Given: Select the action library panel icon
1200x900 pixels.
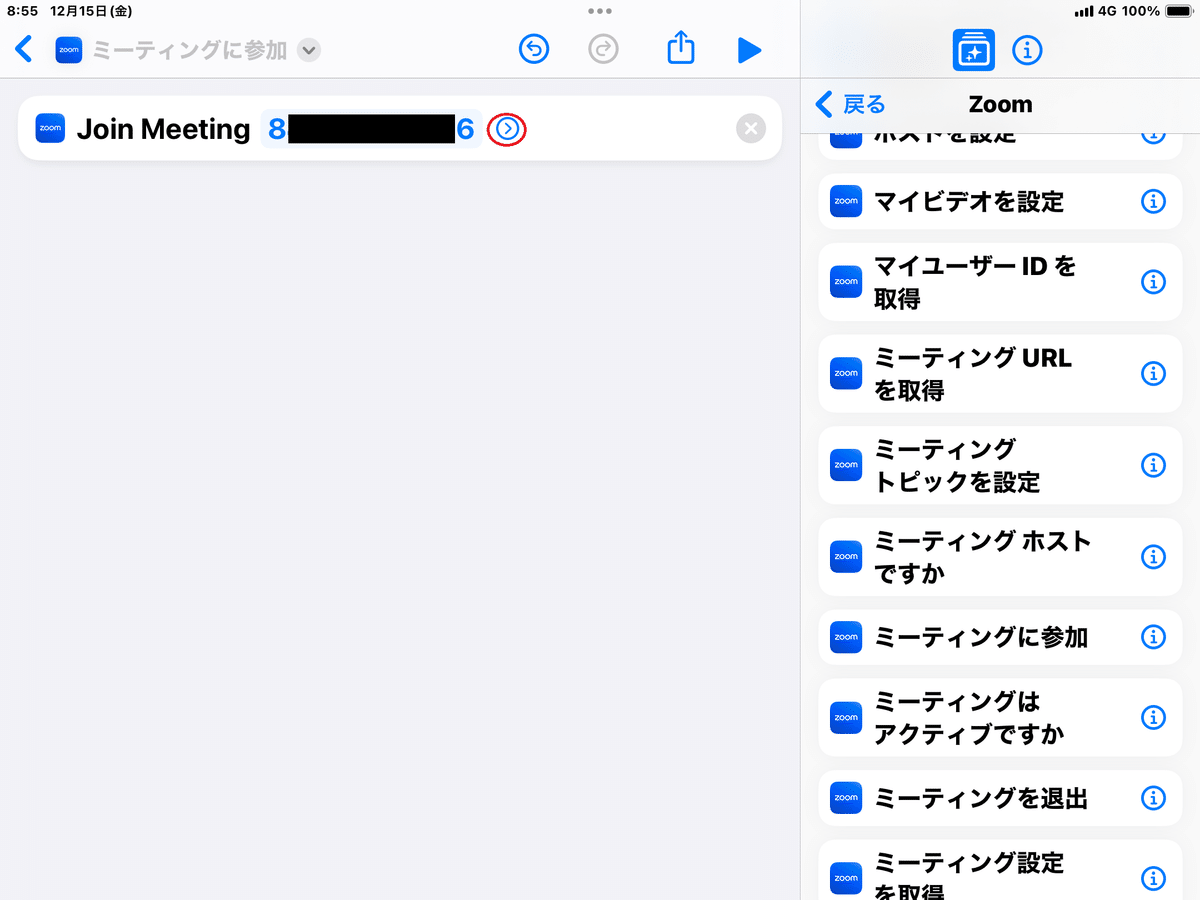Looking at the screenshot, I should [x=973, y=50].
